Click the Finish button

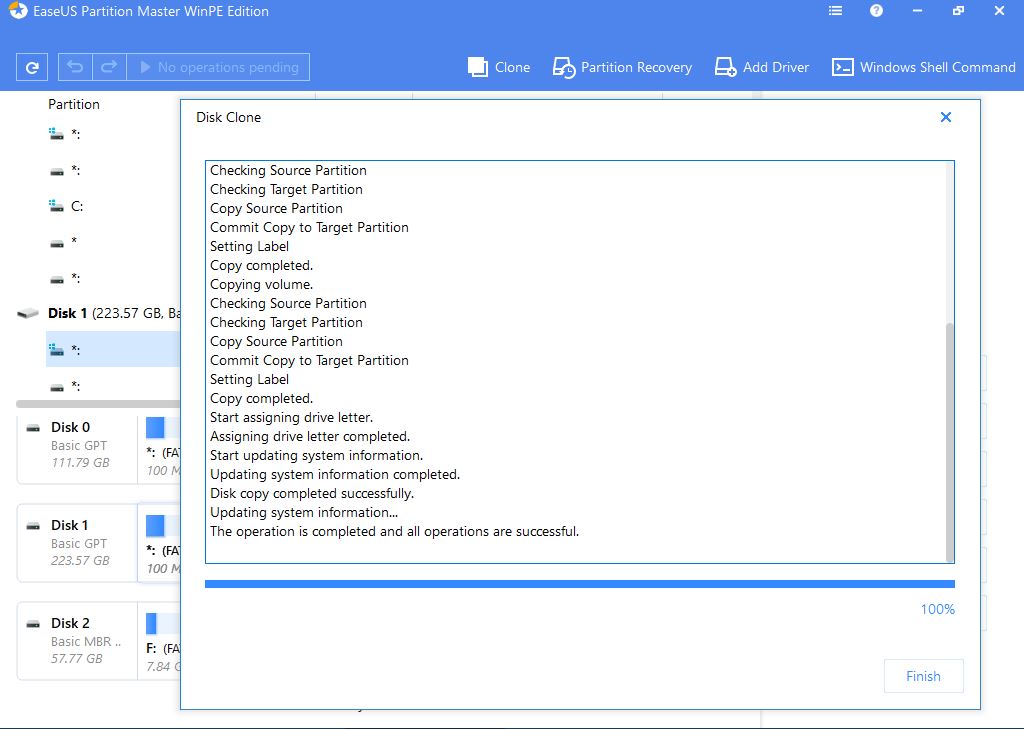[x=923, y=676]
